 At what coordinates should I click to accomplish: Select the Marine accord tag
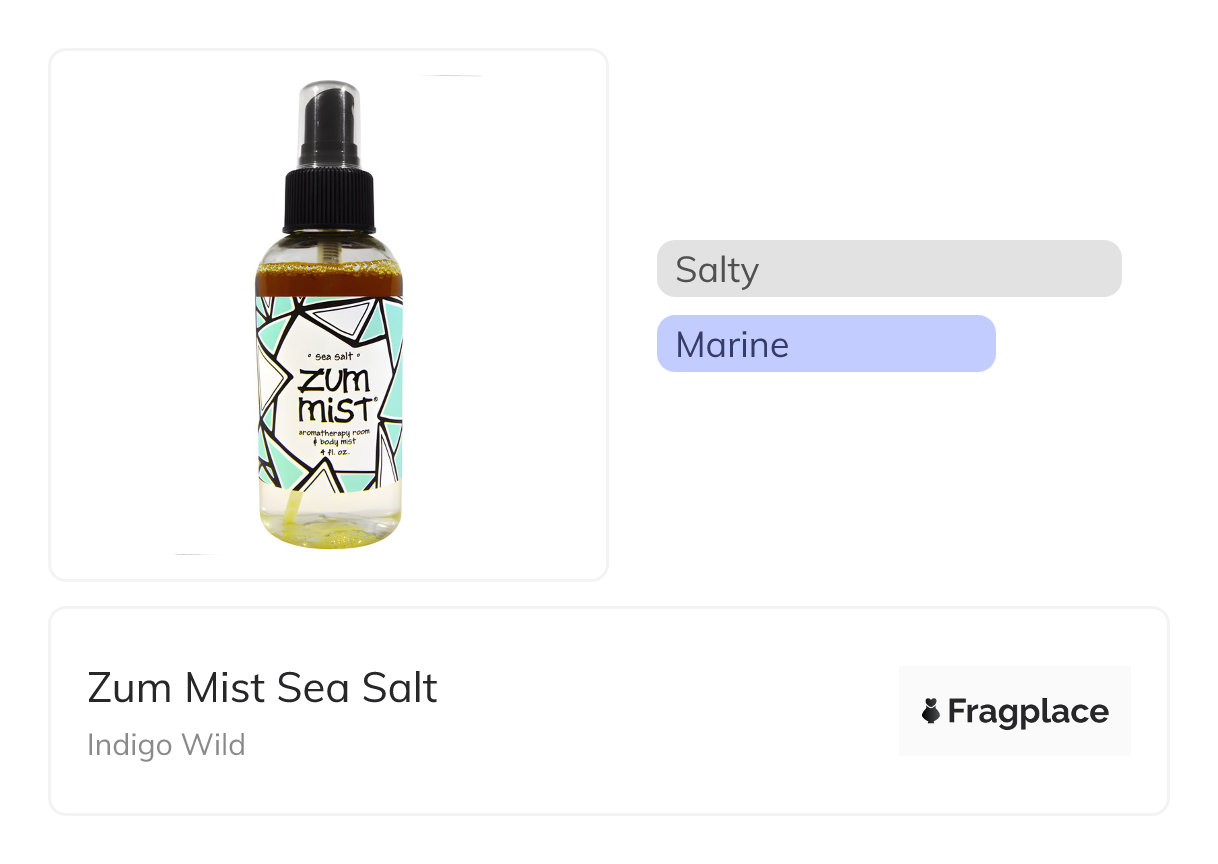pyautogui.click(x=732, y=345)
